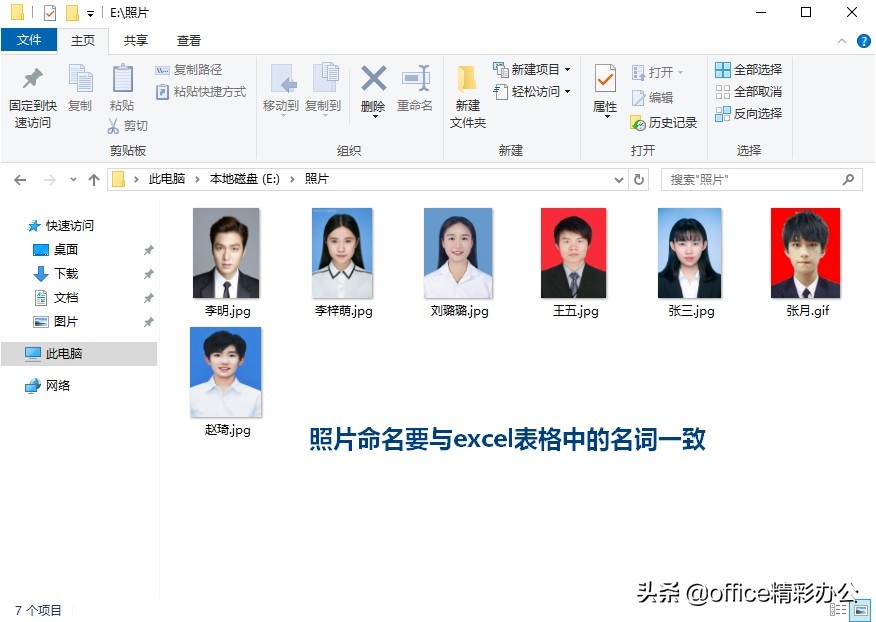Open the 张三.jpg photo thumbnail
The height and width of the screenshot is (622, 876).
[x=689, y=254]
